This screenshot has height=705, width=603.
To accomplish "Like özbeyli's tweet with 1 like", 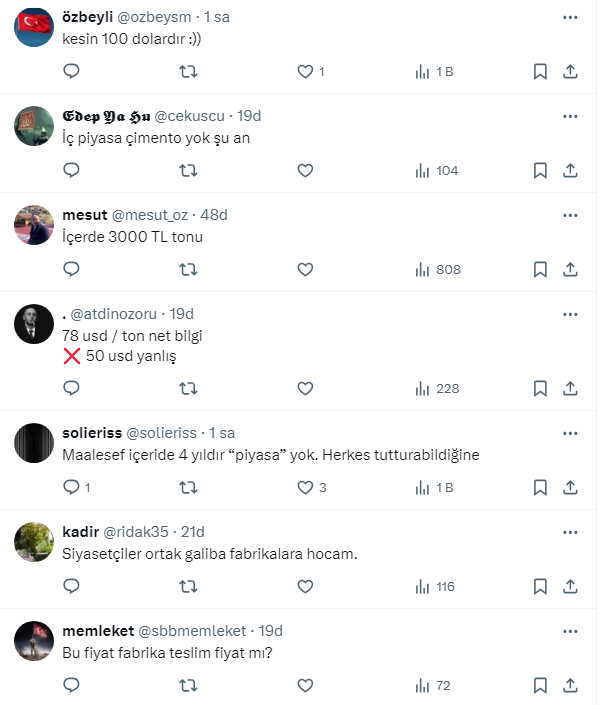I will [306, 72].
